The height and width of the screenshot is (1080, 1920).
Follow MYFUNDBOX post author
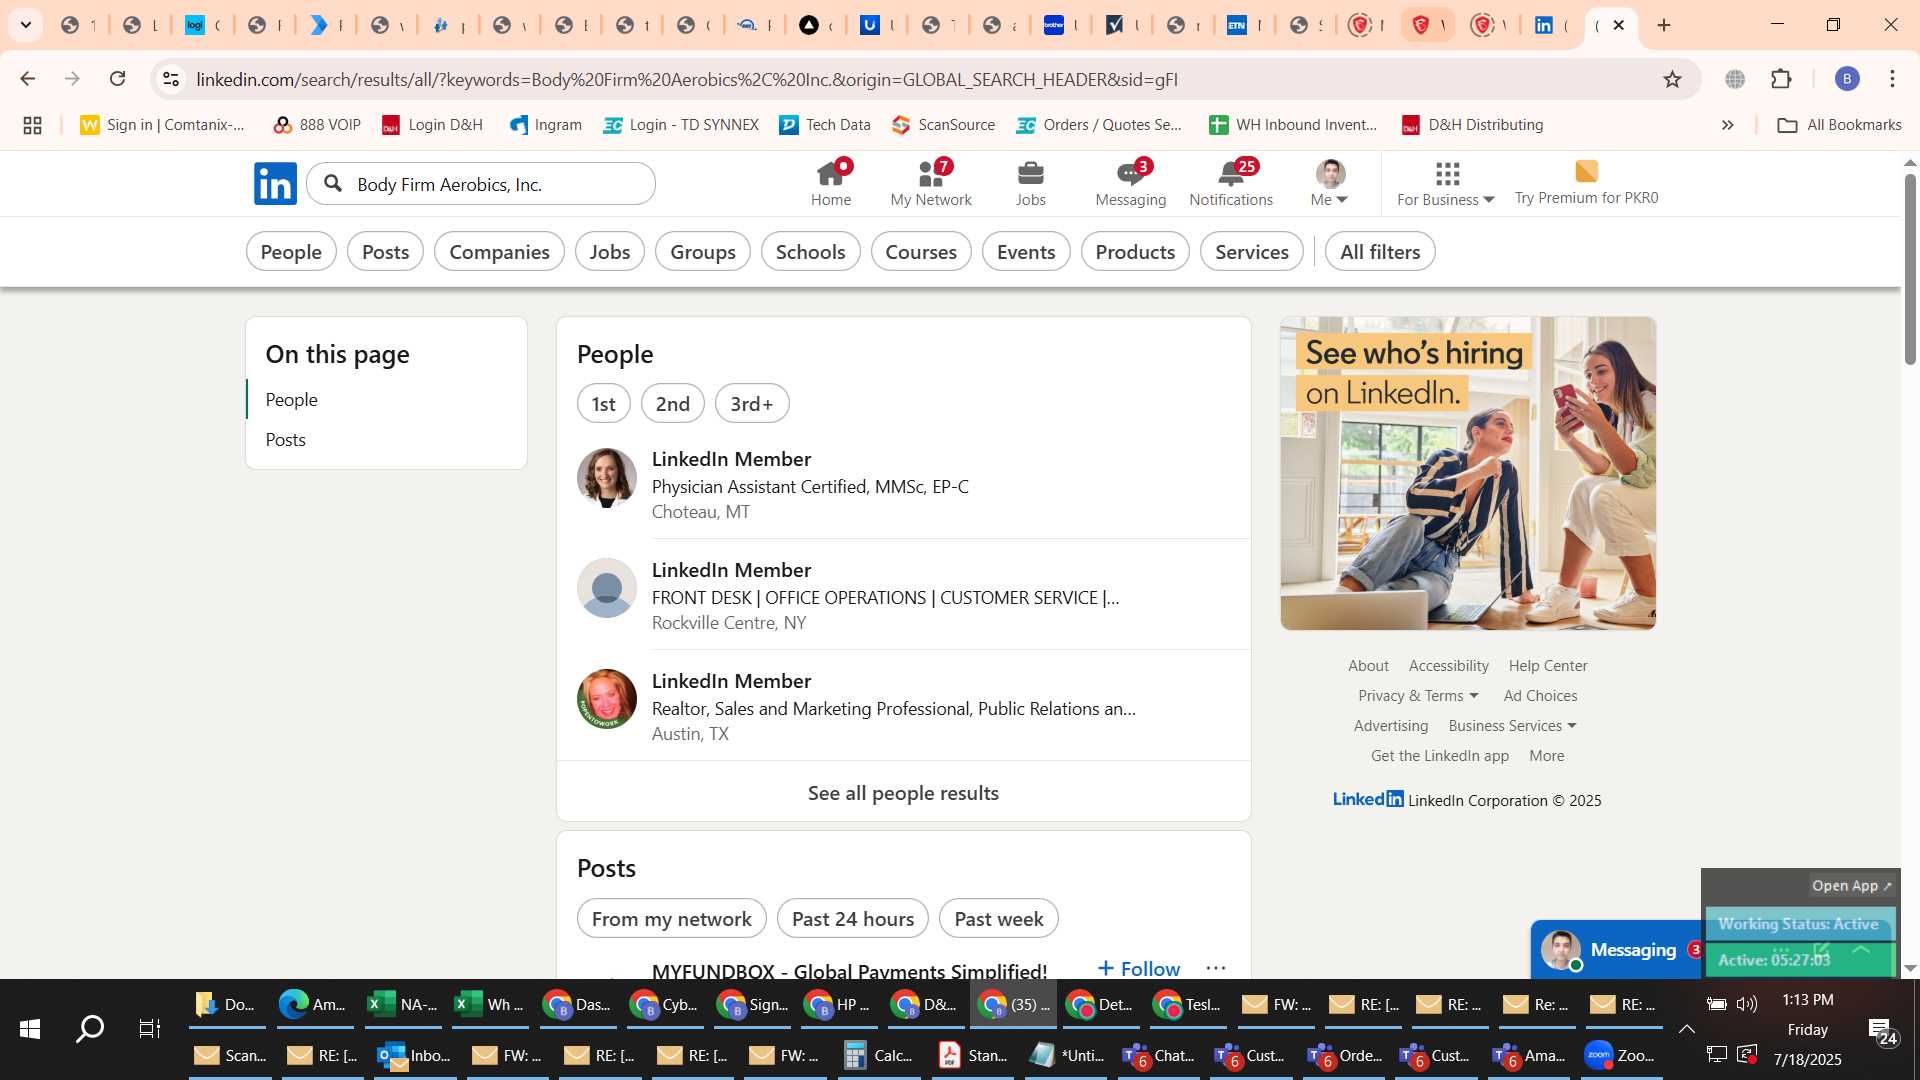[1138, 968]
